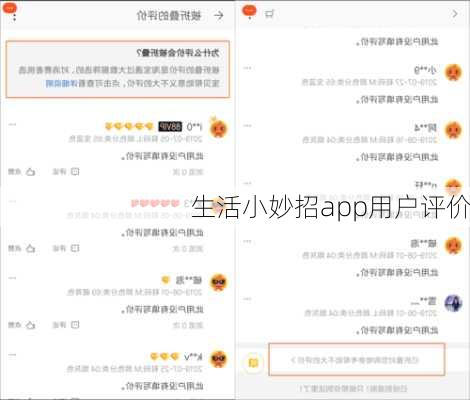Like the l**0 review with thumbs-up icon
This screenshot has width=470, height=400.
(x=30, y=172)
